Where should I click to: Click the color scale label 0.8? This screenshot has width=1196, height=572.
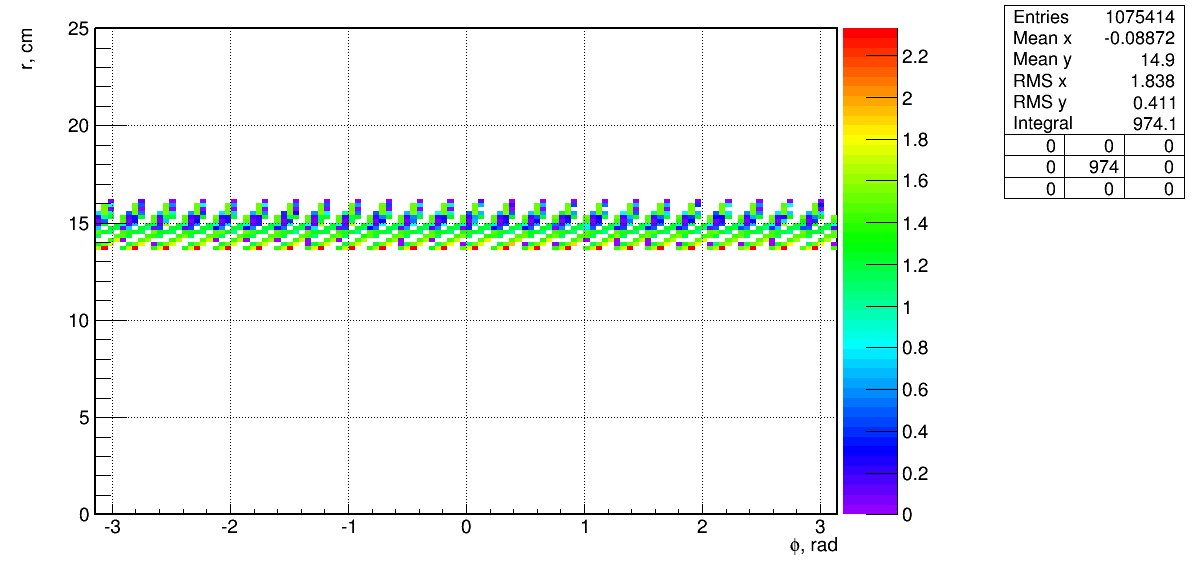[x=915, y=348]
